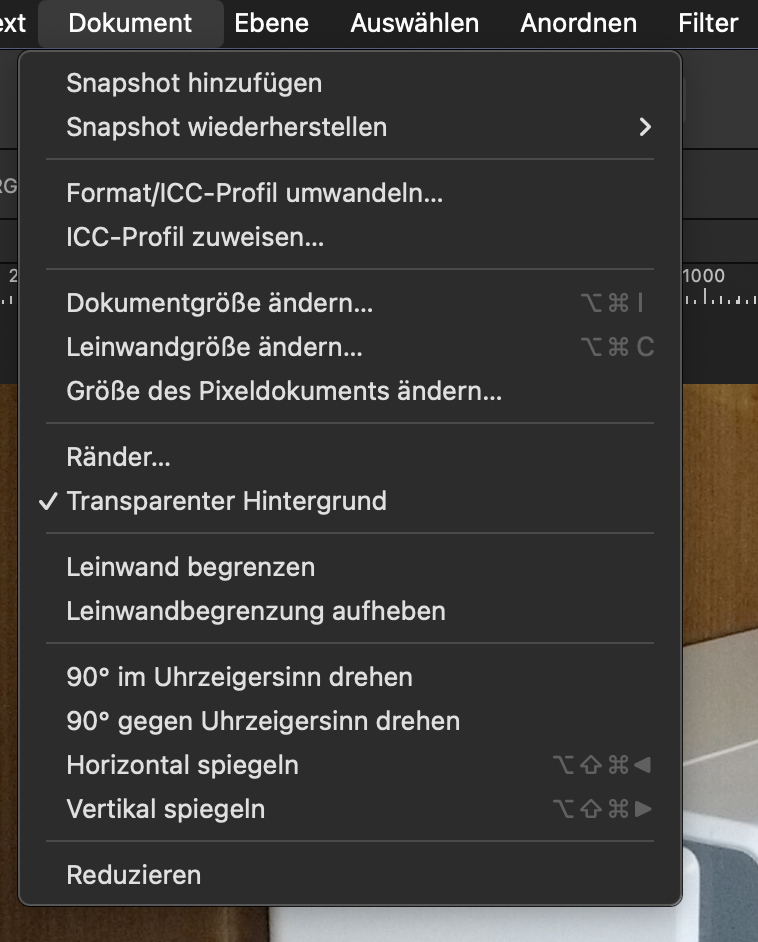Open 'Leinwandgröße ändern…' dialog

tap(214, 347)
